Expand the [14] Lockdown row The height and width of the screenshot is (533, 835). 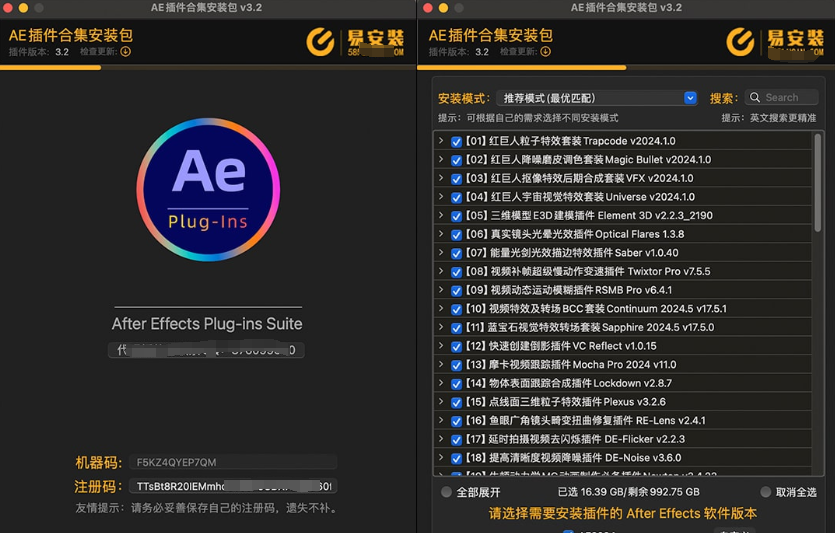pyautogui.click(x=441, y=383)
